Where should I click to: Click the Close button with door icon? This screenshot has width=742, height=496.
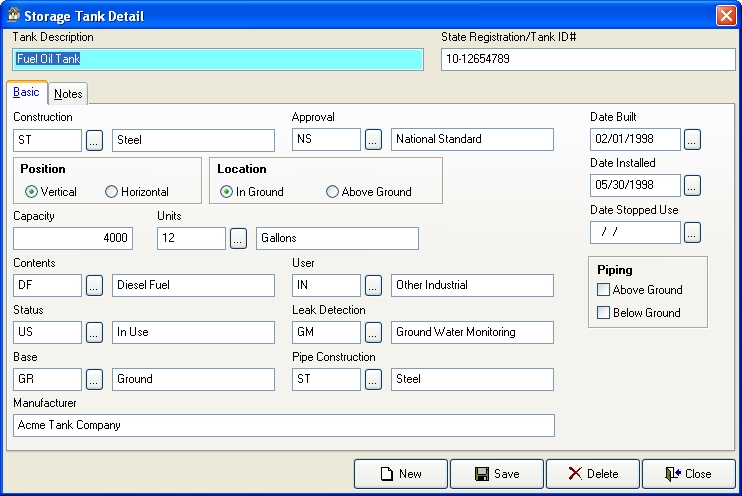[x=688, y=474]
